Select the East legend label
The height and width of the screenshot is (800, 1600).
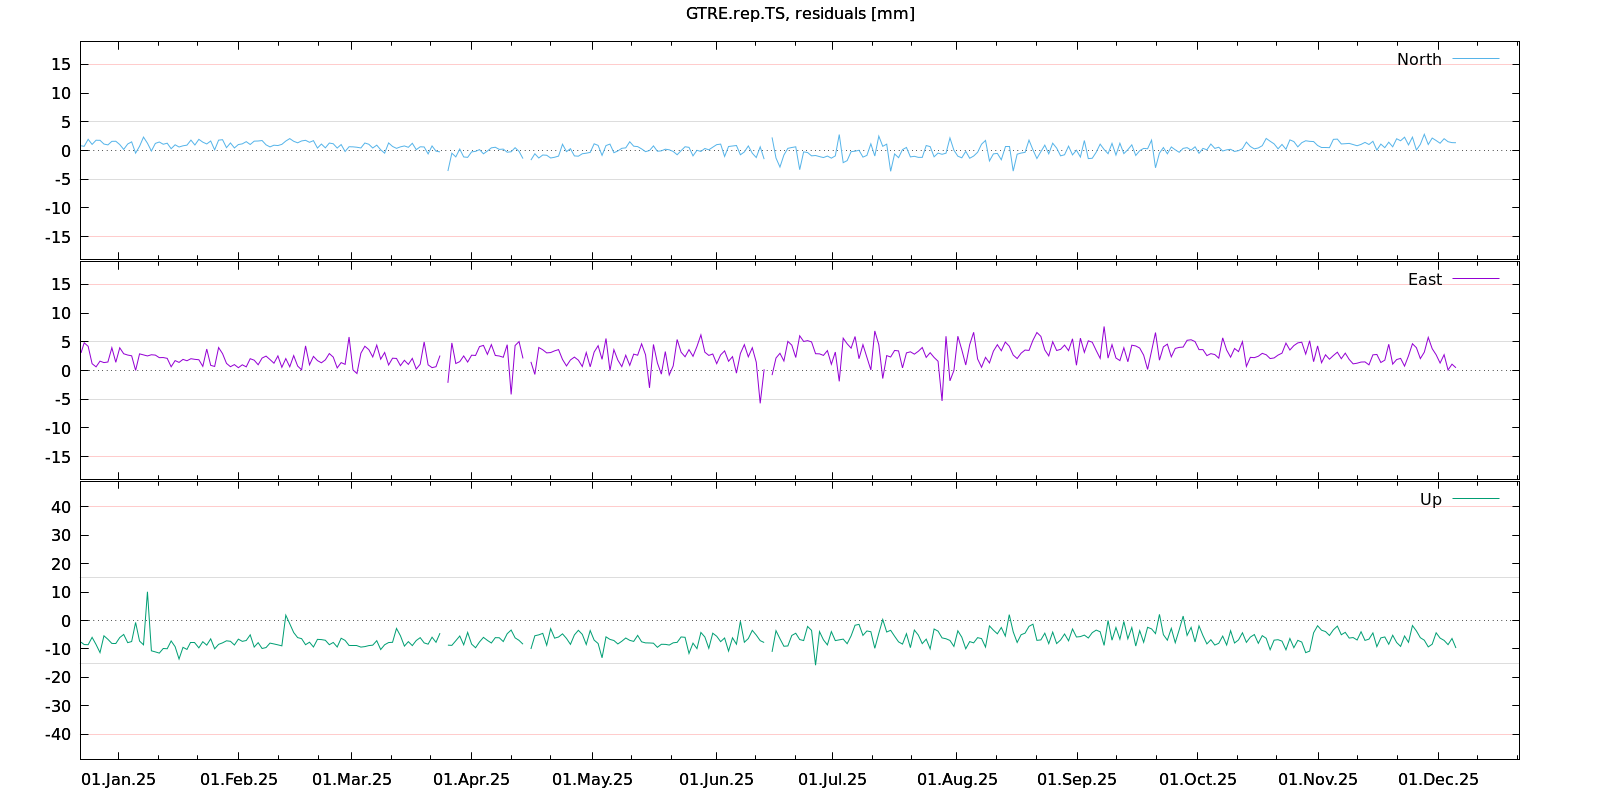(1424, 279)
